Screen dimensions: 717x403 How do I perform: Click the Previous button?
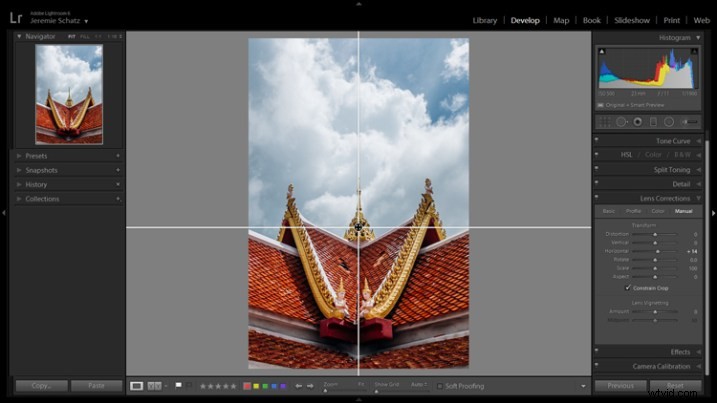click(x=621, y=386)
